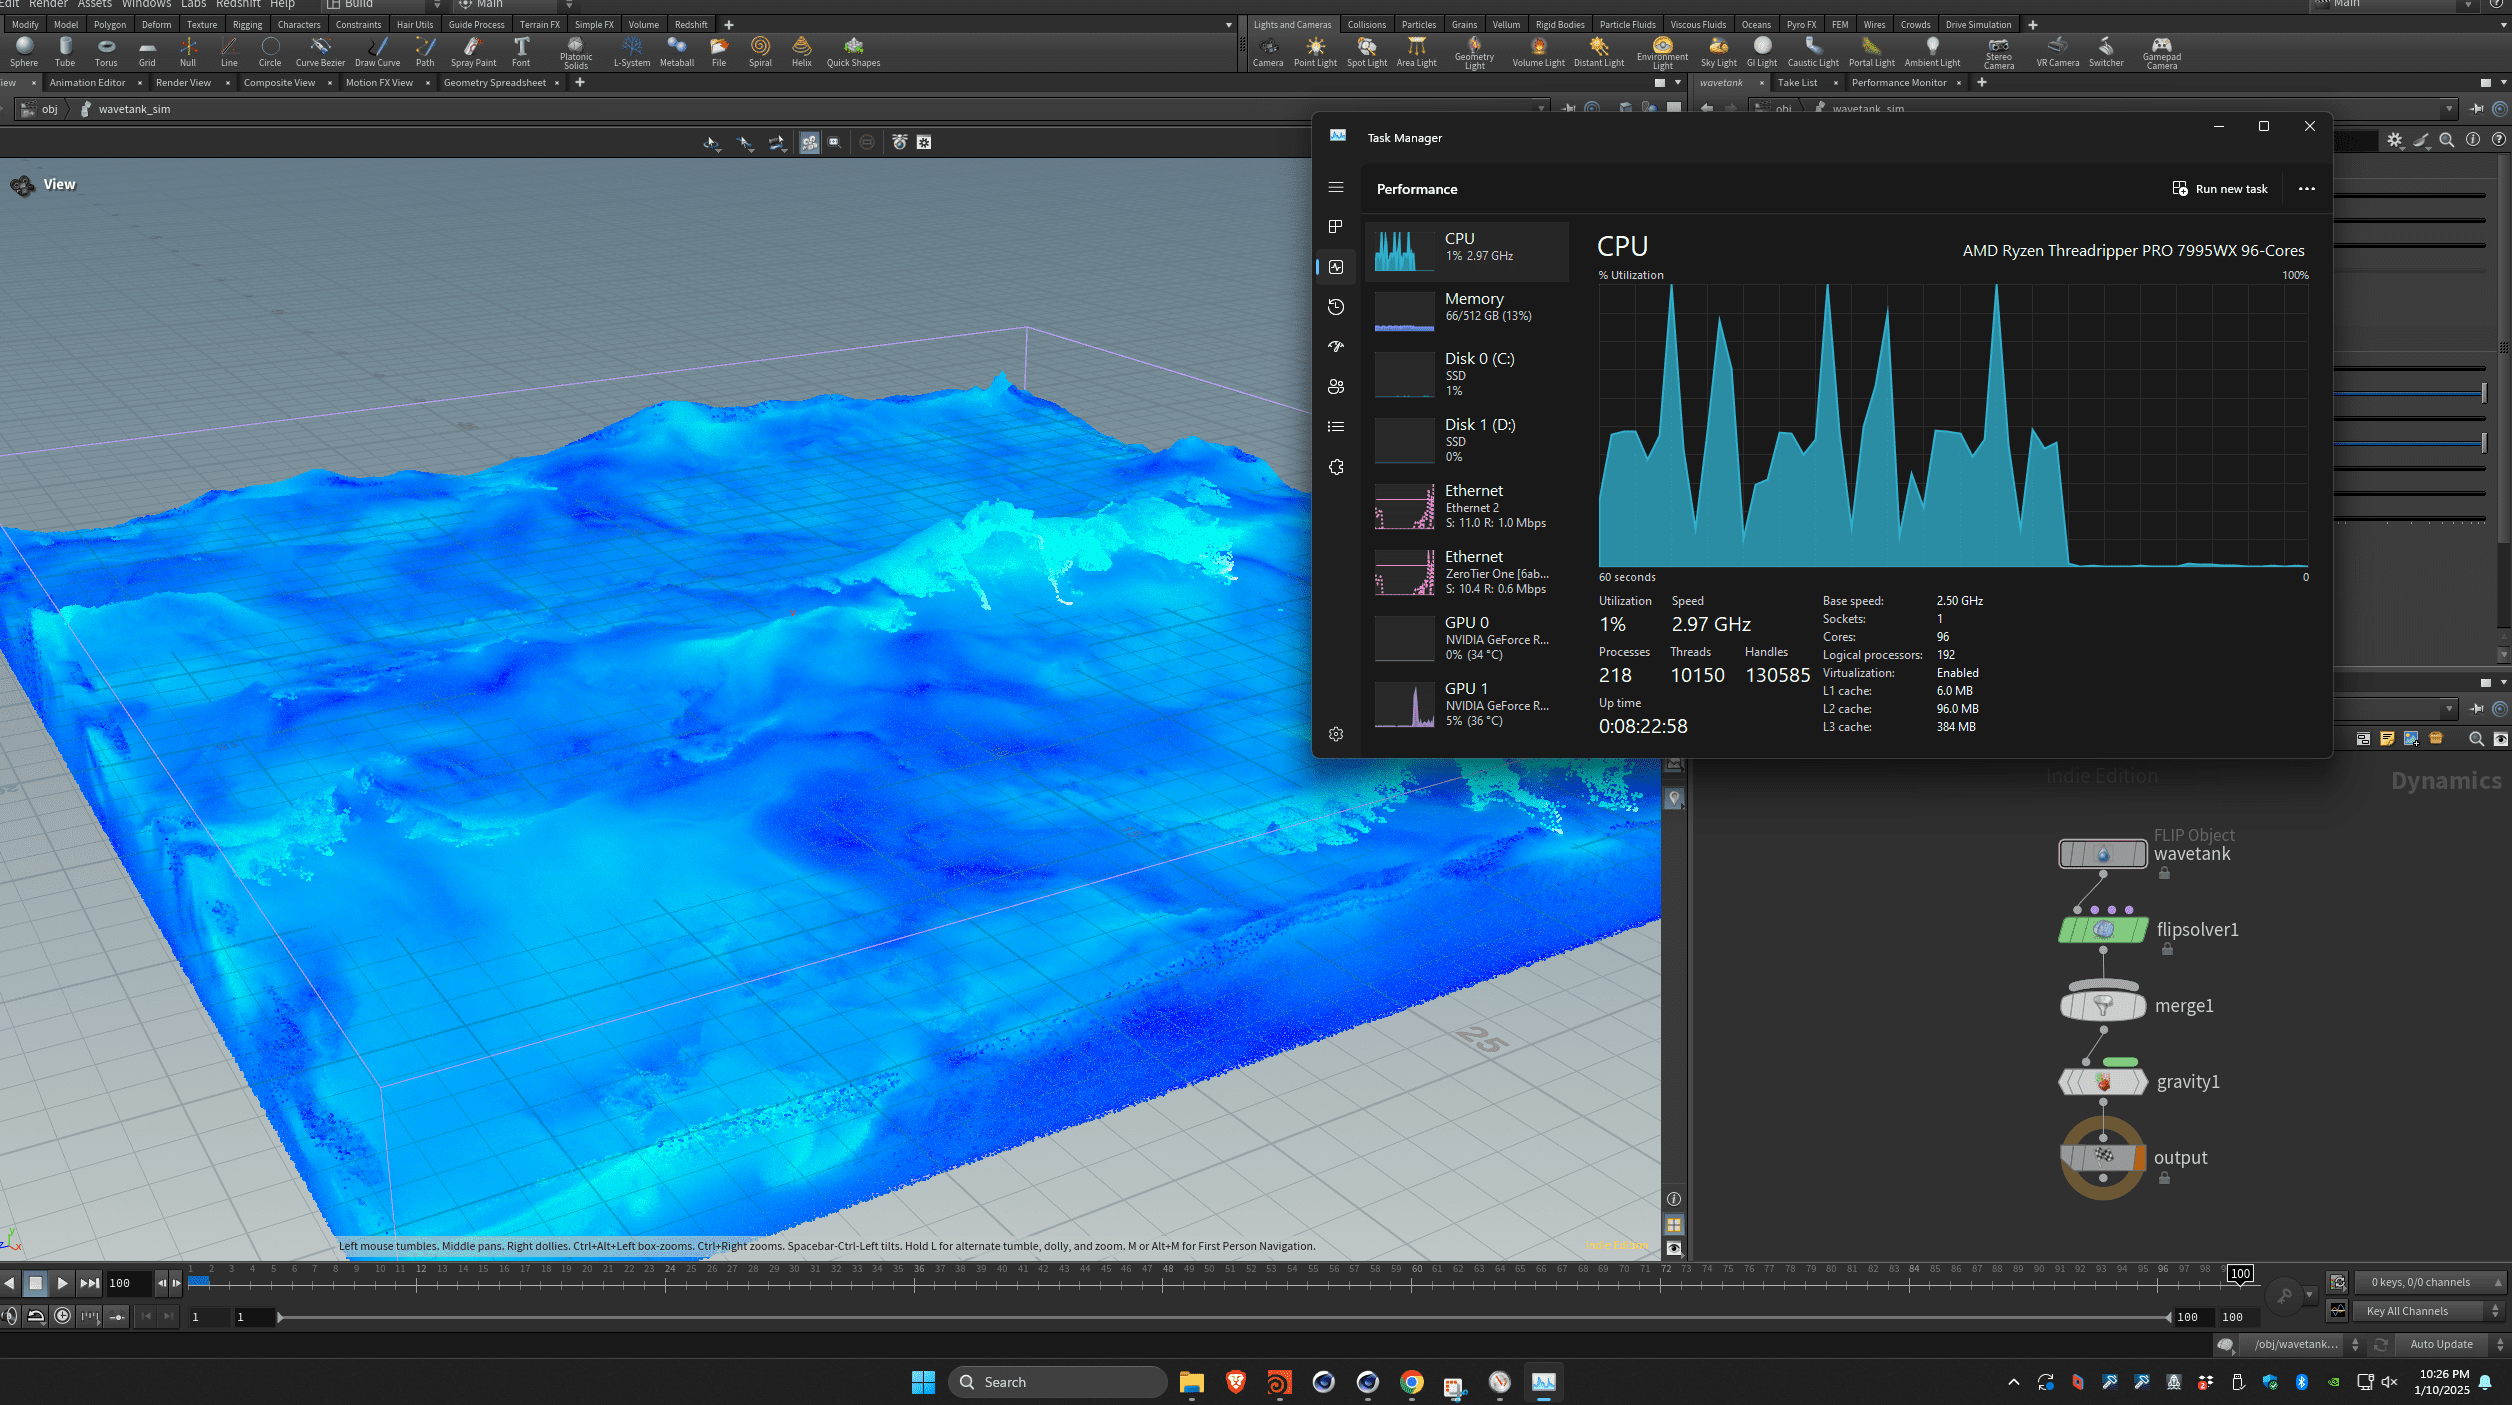Add a Sky Light
The image size is (2512, 1405).
pos(1719,50)
